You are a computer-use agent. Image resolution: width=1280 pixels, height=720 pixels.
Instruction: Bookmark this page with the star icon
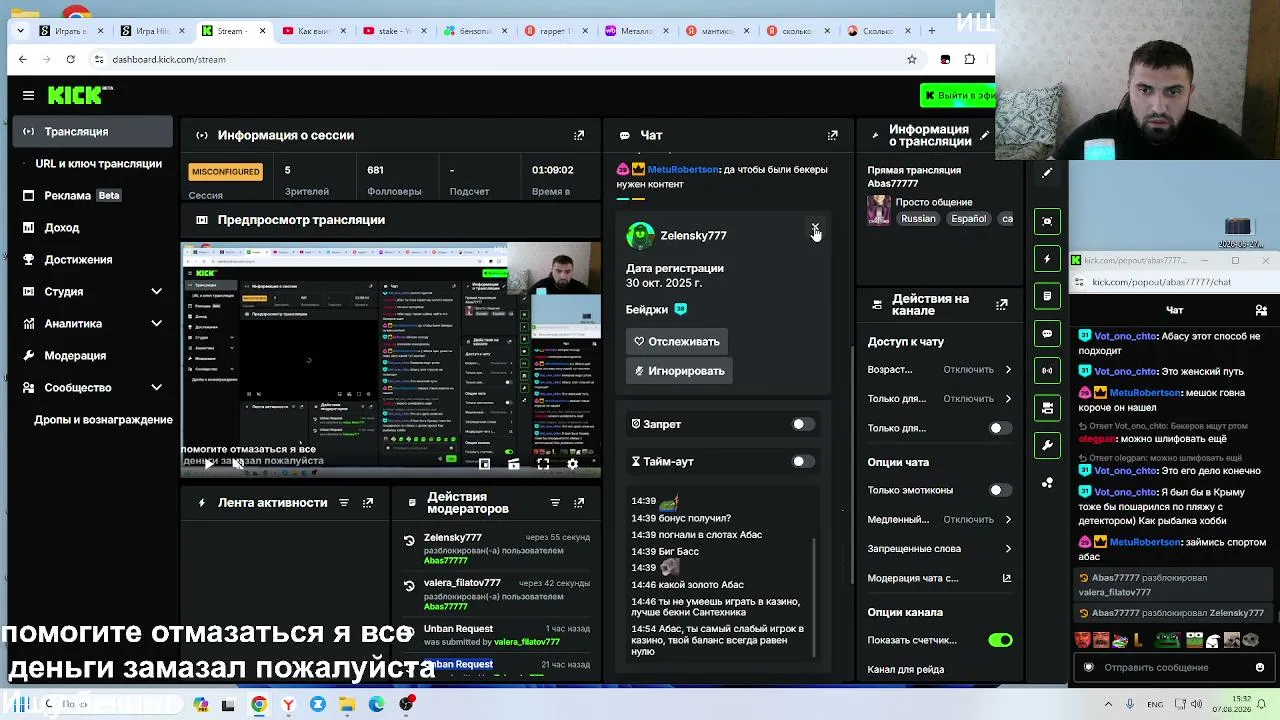(x=912, y=59)
